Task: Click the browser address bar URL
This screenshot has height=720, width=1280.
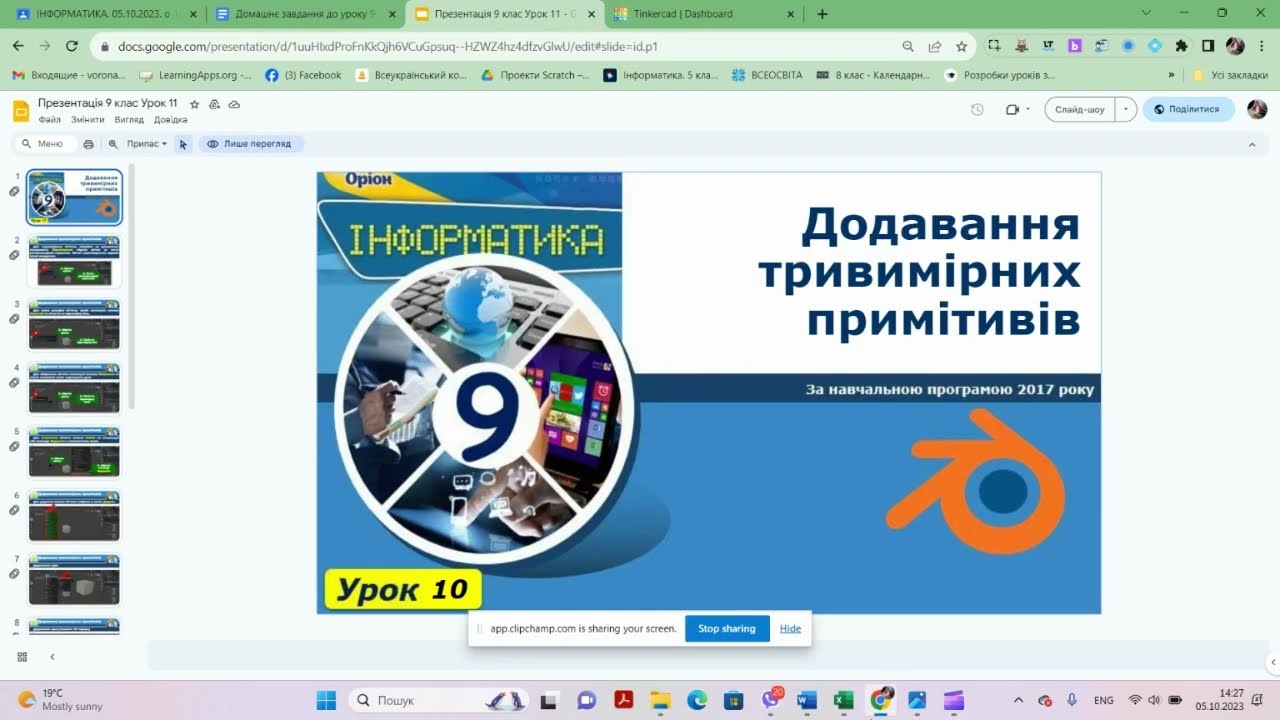Action: (x=388, y=46)
